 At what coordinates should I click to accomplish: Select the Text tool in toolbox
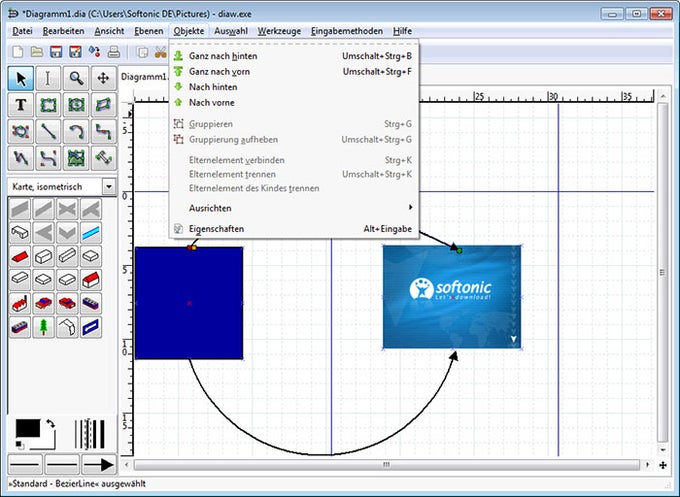click(21, 105)
